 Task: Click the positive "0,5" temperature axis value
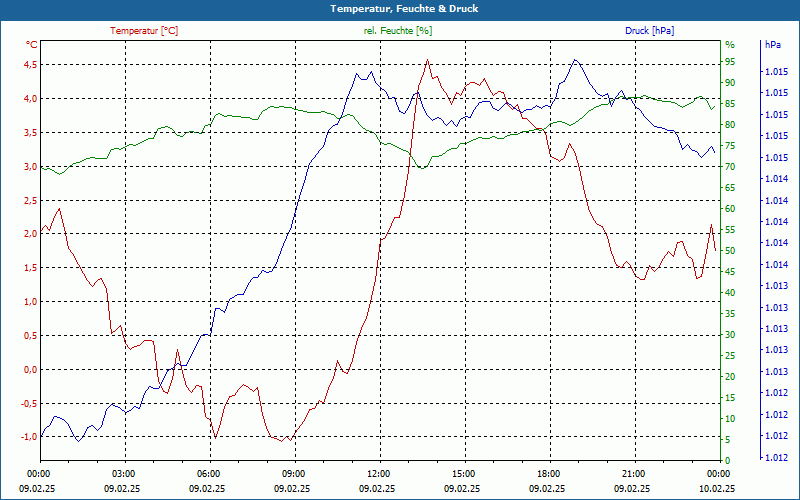point(31,336)
